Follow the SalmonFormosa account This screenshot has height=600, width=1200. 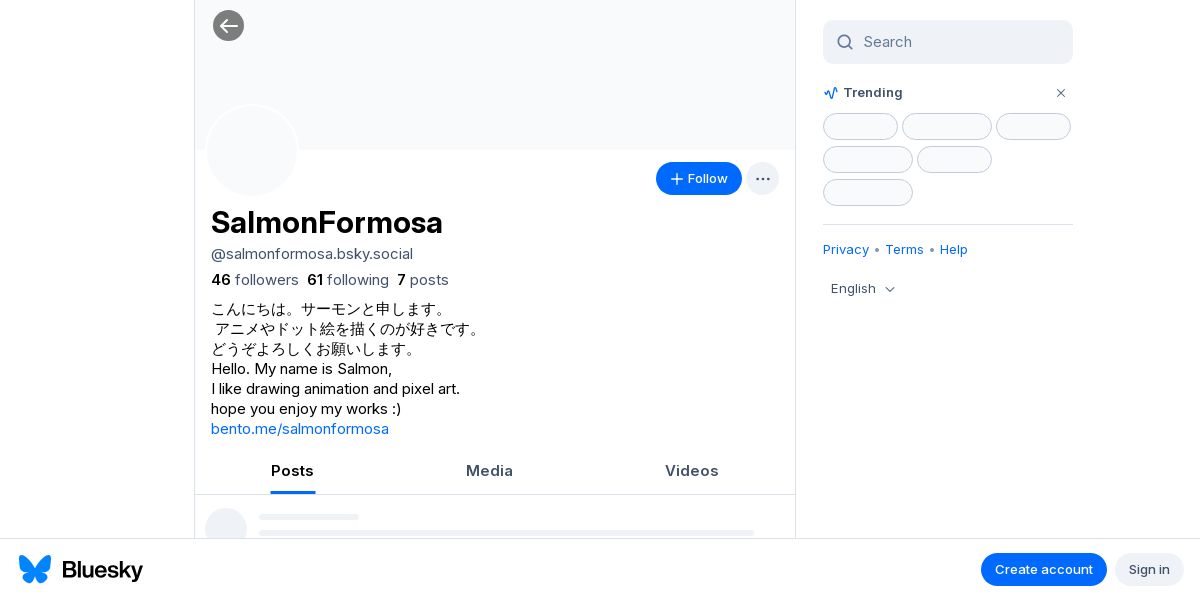[x=698, y=179]
